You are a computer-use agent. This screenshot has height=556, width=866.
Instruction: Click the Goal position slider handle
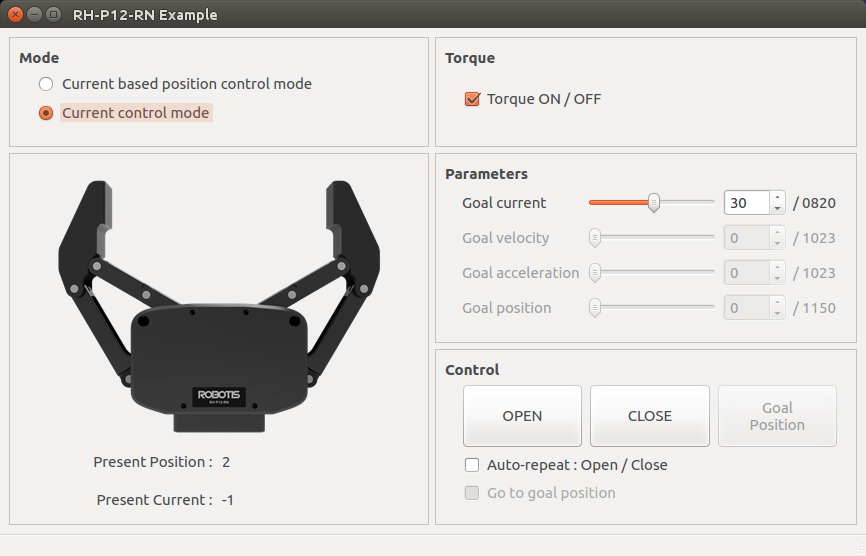tap(595, 308)
